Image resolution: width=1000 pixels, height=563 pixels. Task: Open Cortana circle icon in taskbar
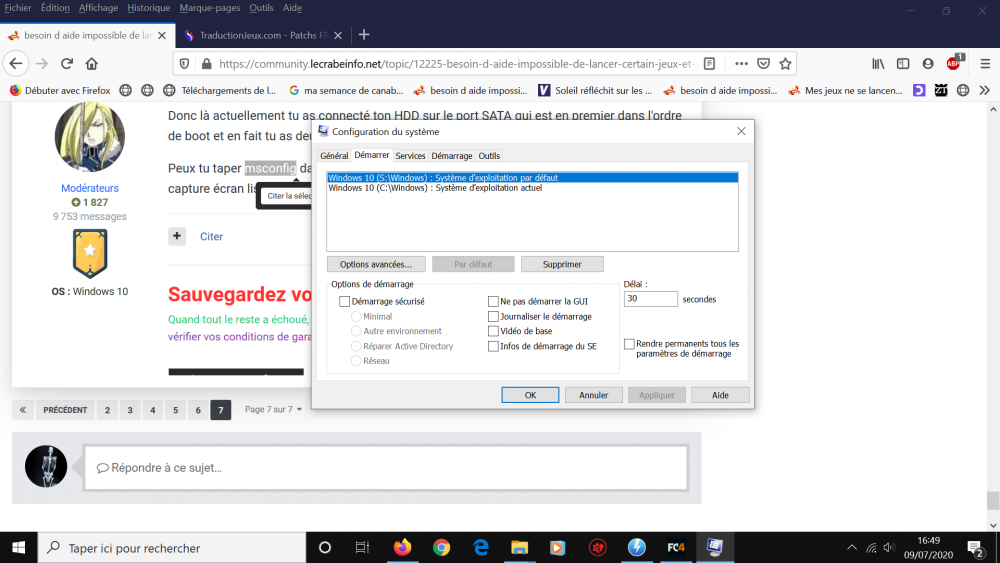click(x=325, y=548)
